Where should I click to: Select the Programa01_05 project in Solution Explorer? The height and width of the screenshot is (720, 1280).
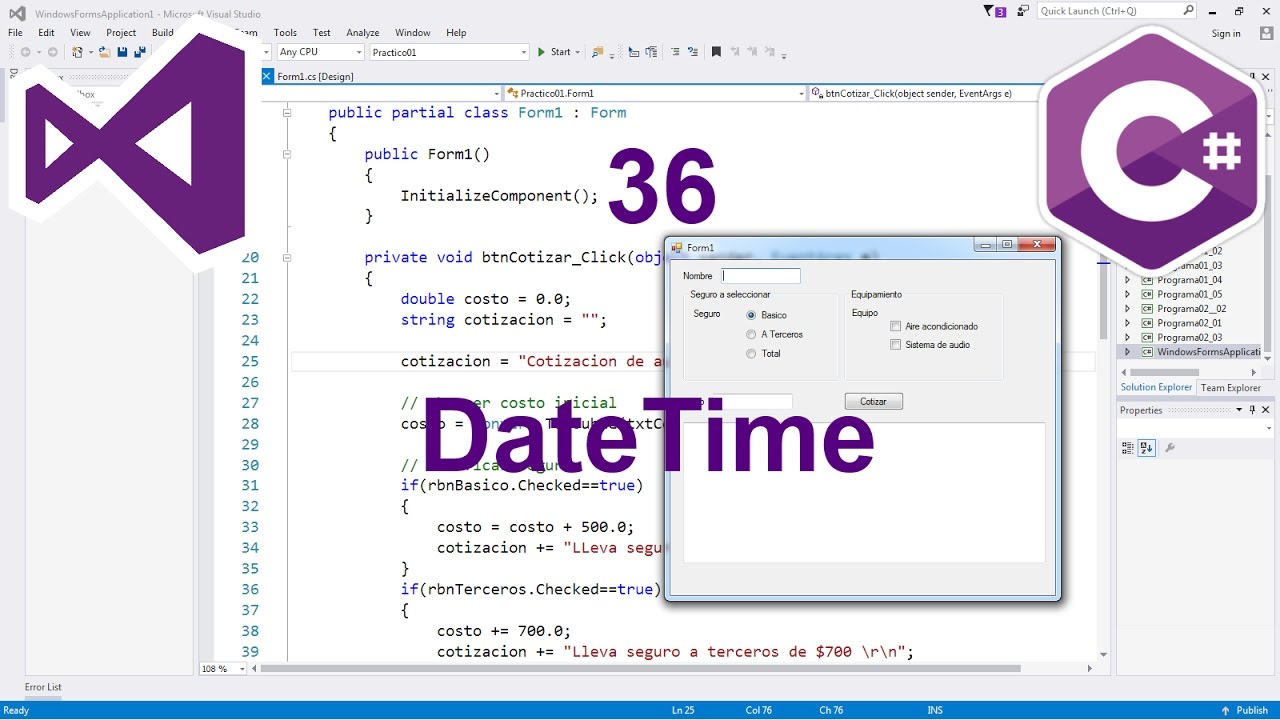pos(1189,294)
